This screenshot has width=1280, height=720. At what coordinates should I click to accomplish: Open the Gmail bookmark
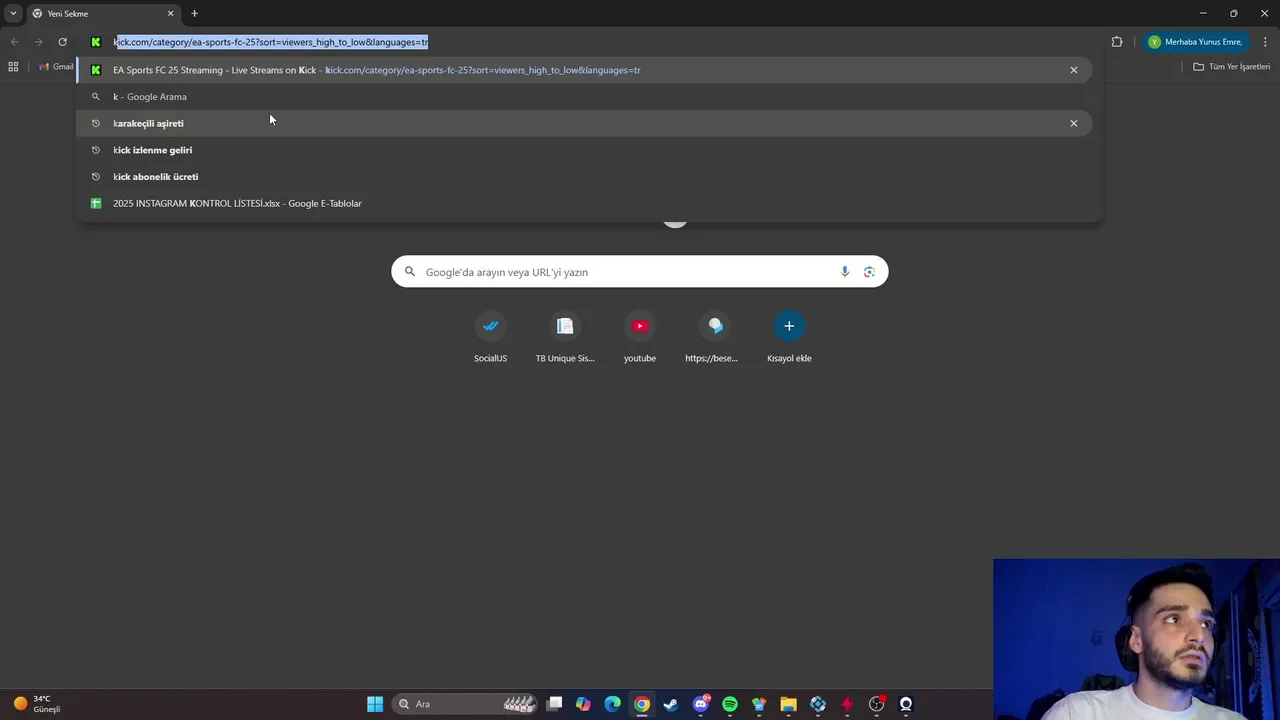click(56, 67)
